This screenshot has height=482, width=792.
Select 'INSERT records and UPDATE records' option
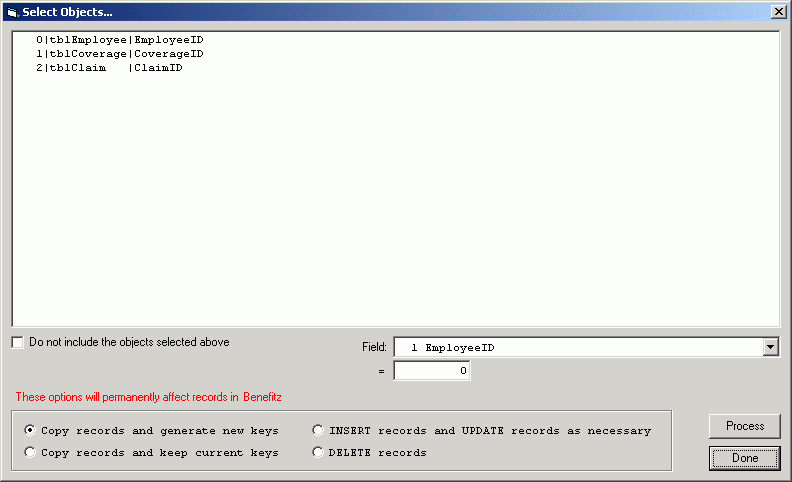(x=318, y=430)
